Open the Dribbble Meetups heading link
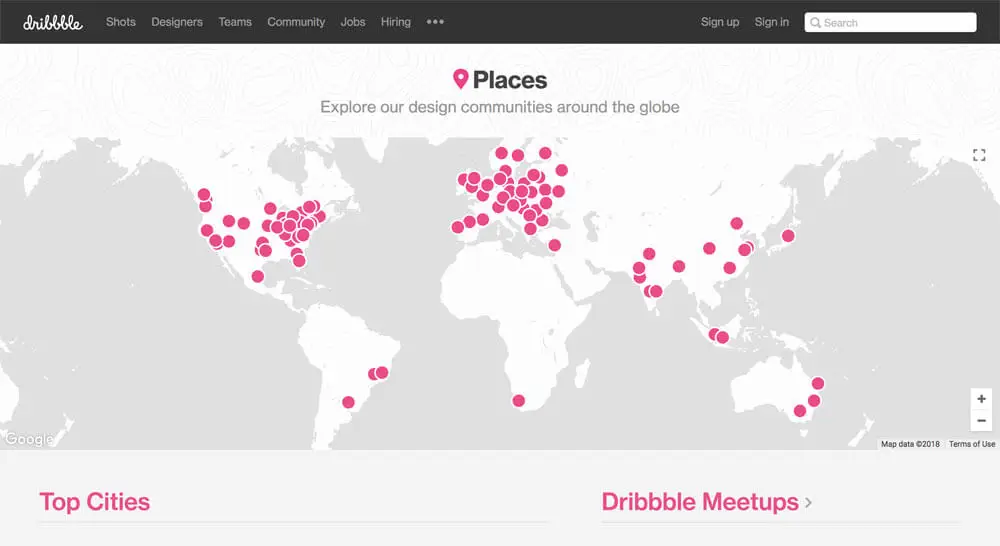This screenshot has height=546, width=1000. (x=700, y=502)
